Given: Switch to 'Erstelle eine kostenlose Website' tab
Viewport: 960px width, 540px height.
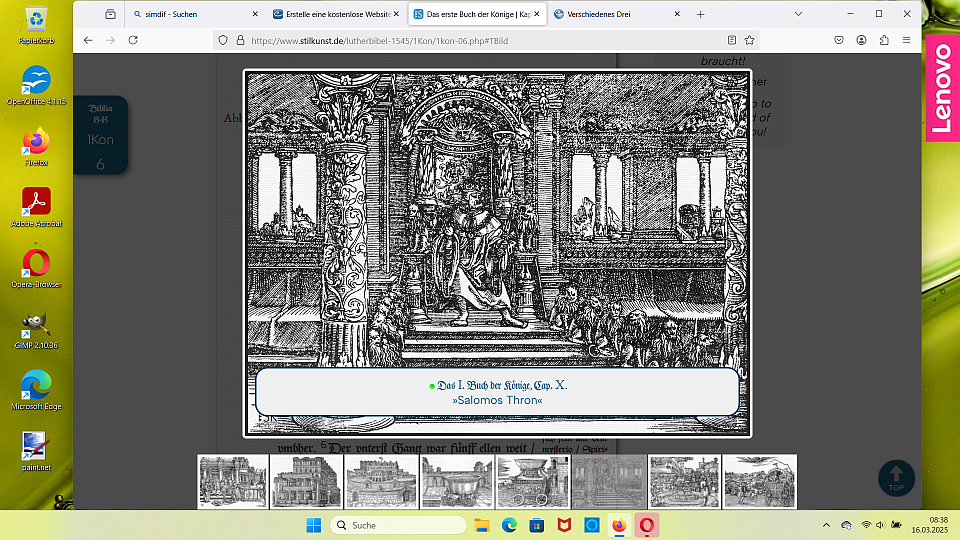Looking at the screenshot, I should click(x=336, y=14).
